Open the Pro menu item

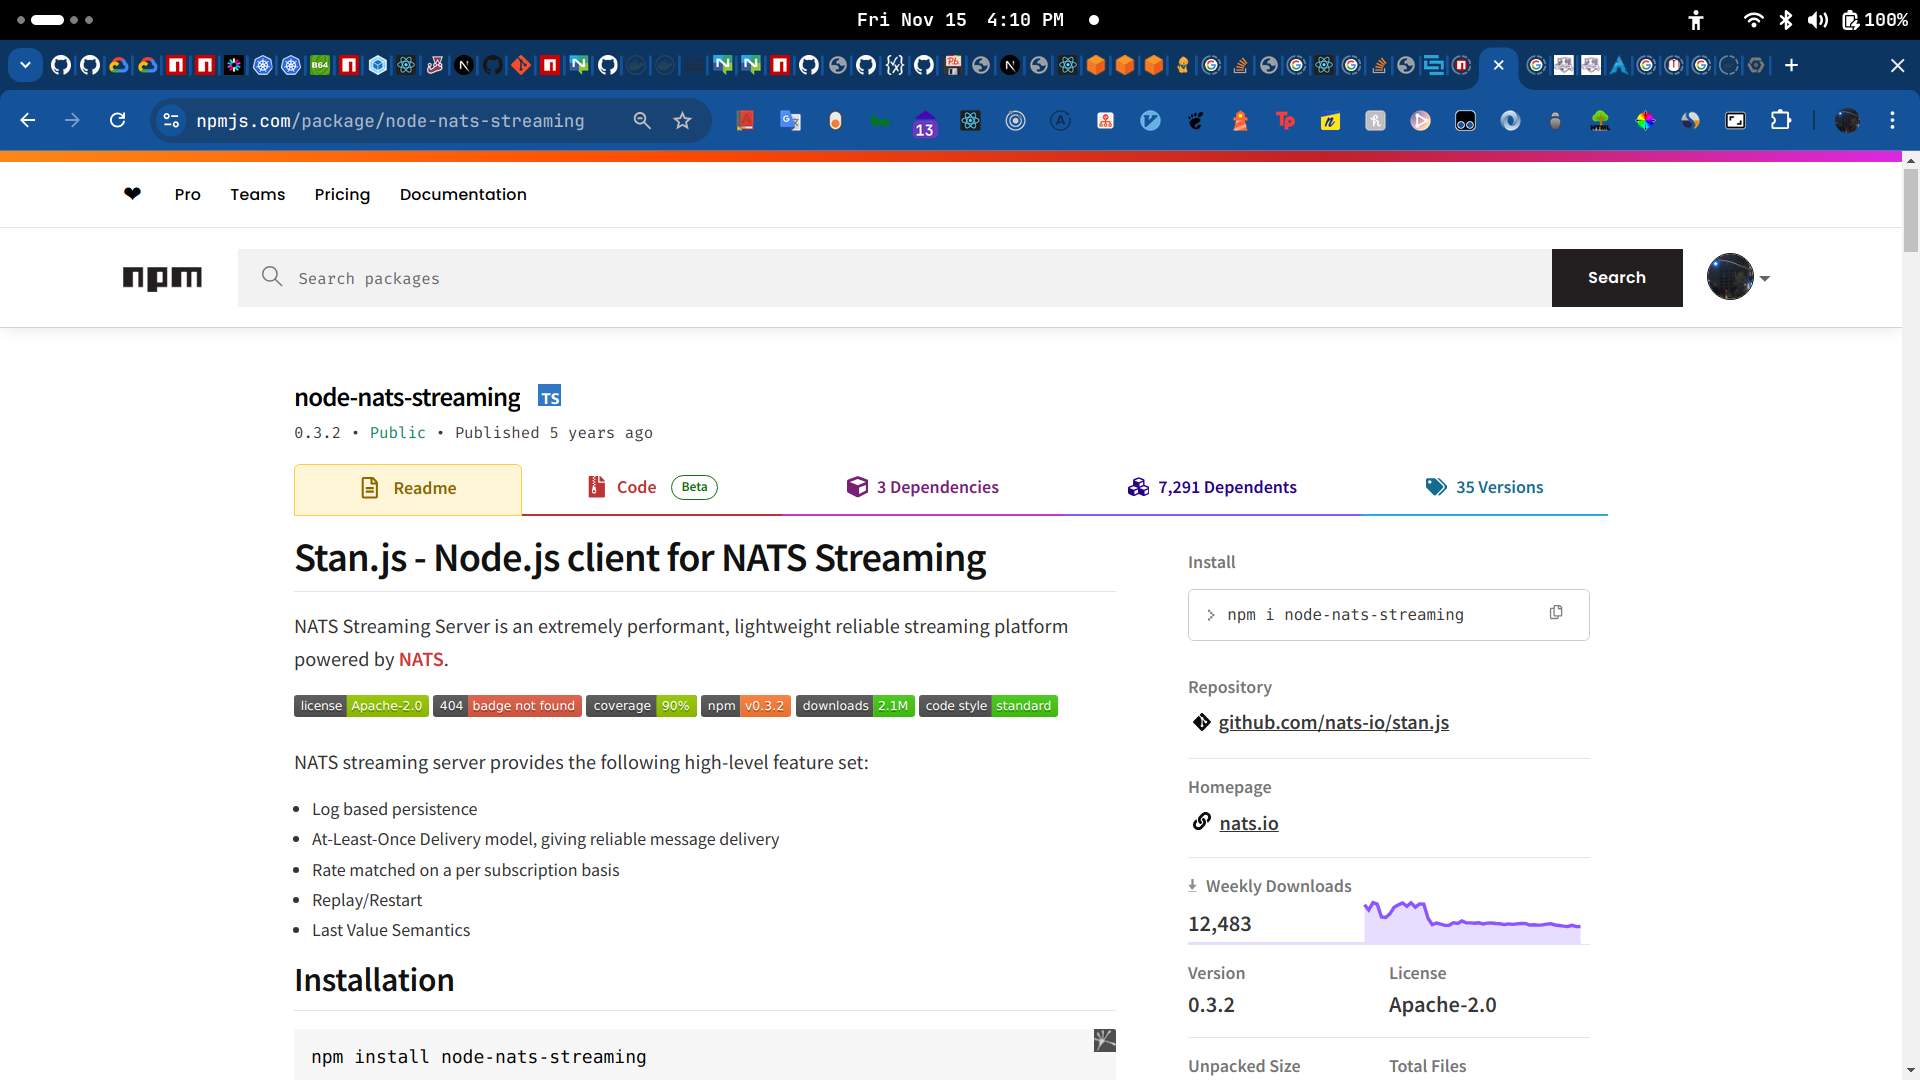(x=187, y=194)
